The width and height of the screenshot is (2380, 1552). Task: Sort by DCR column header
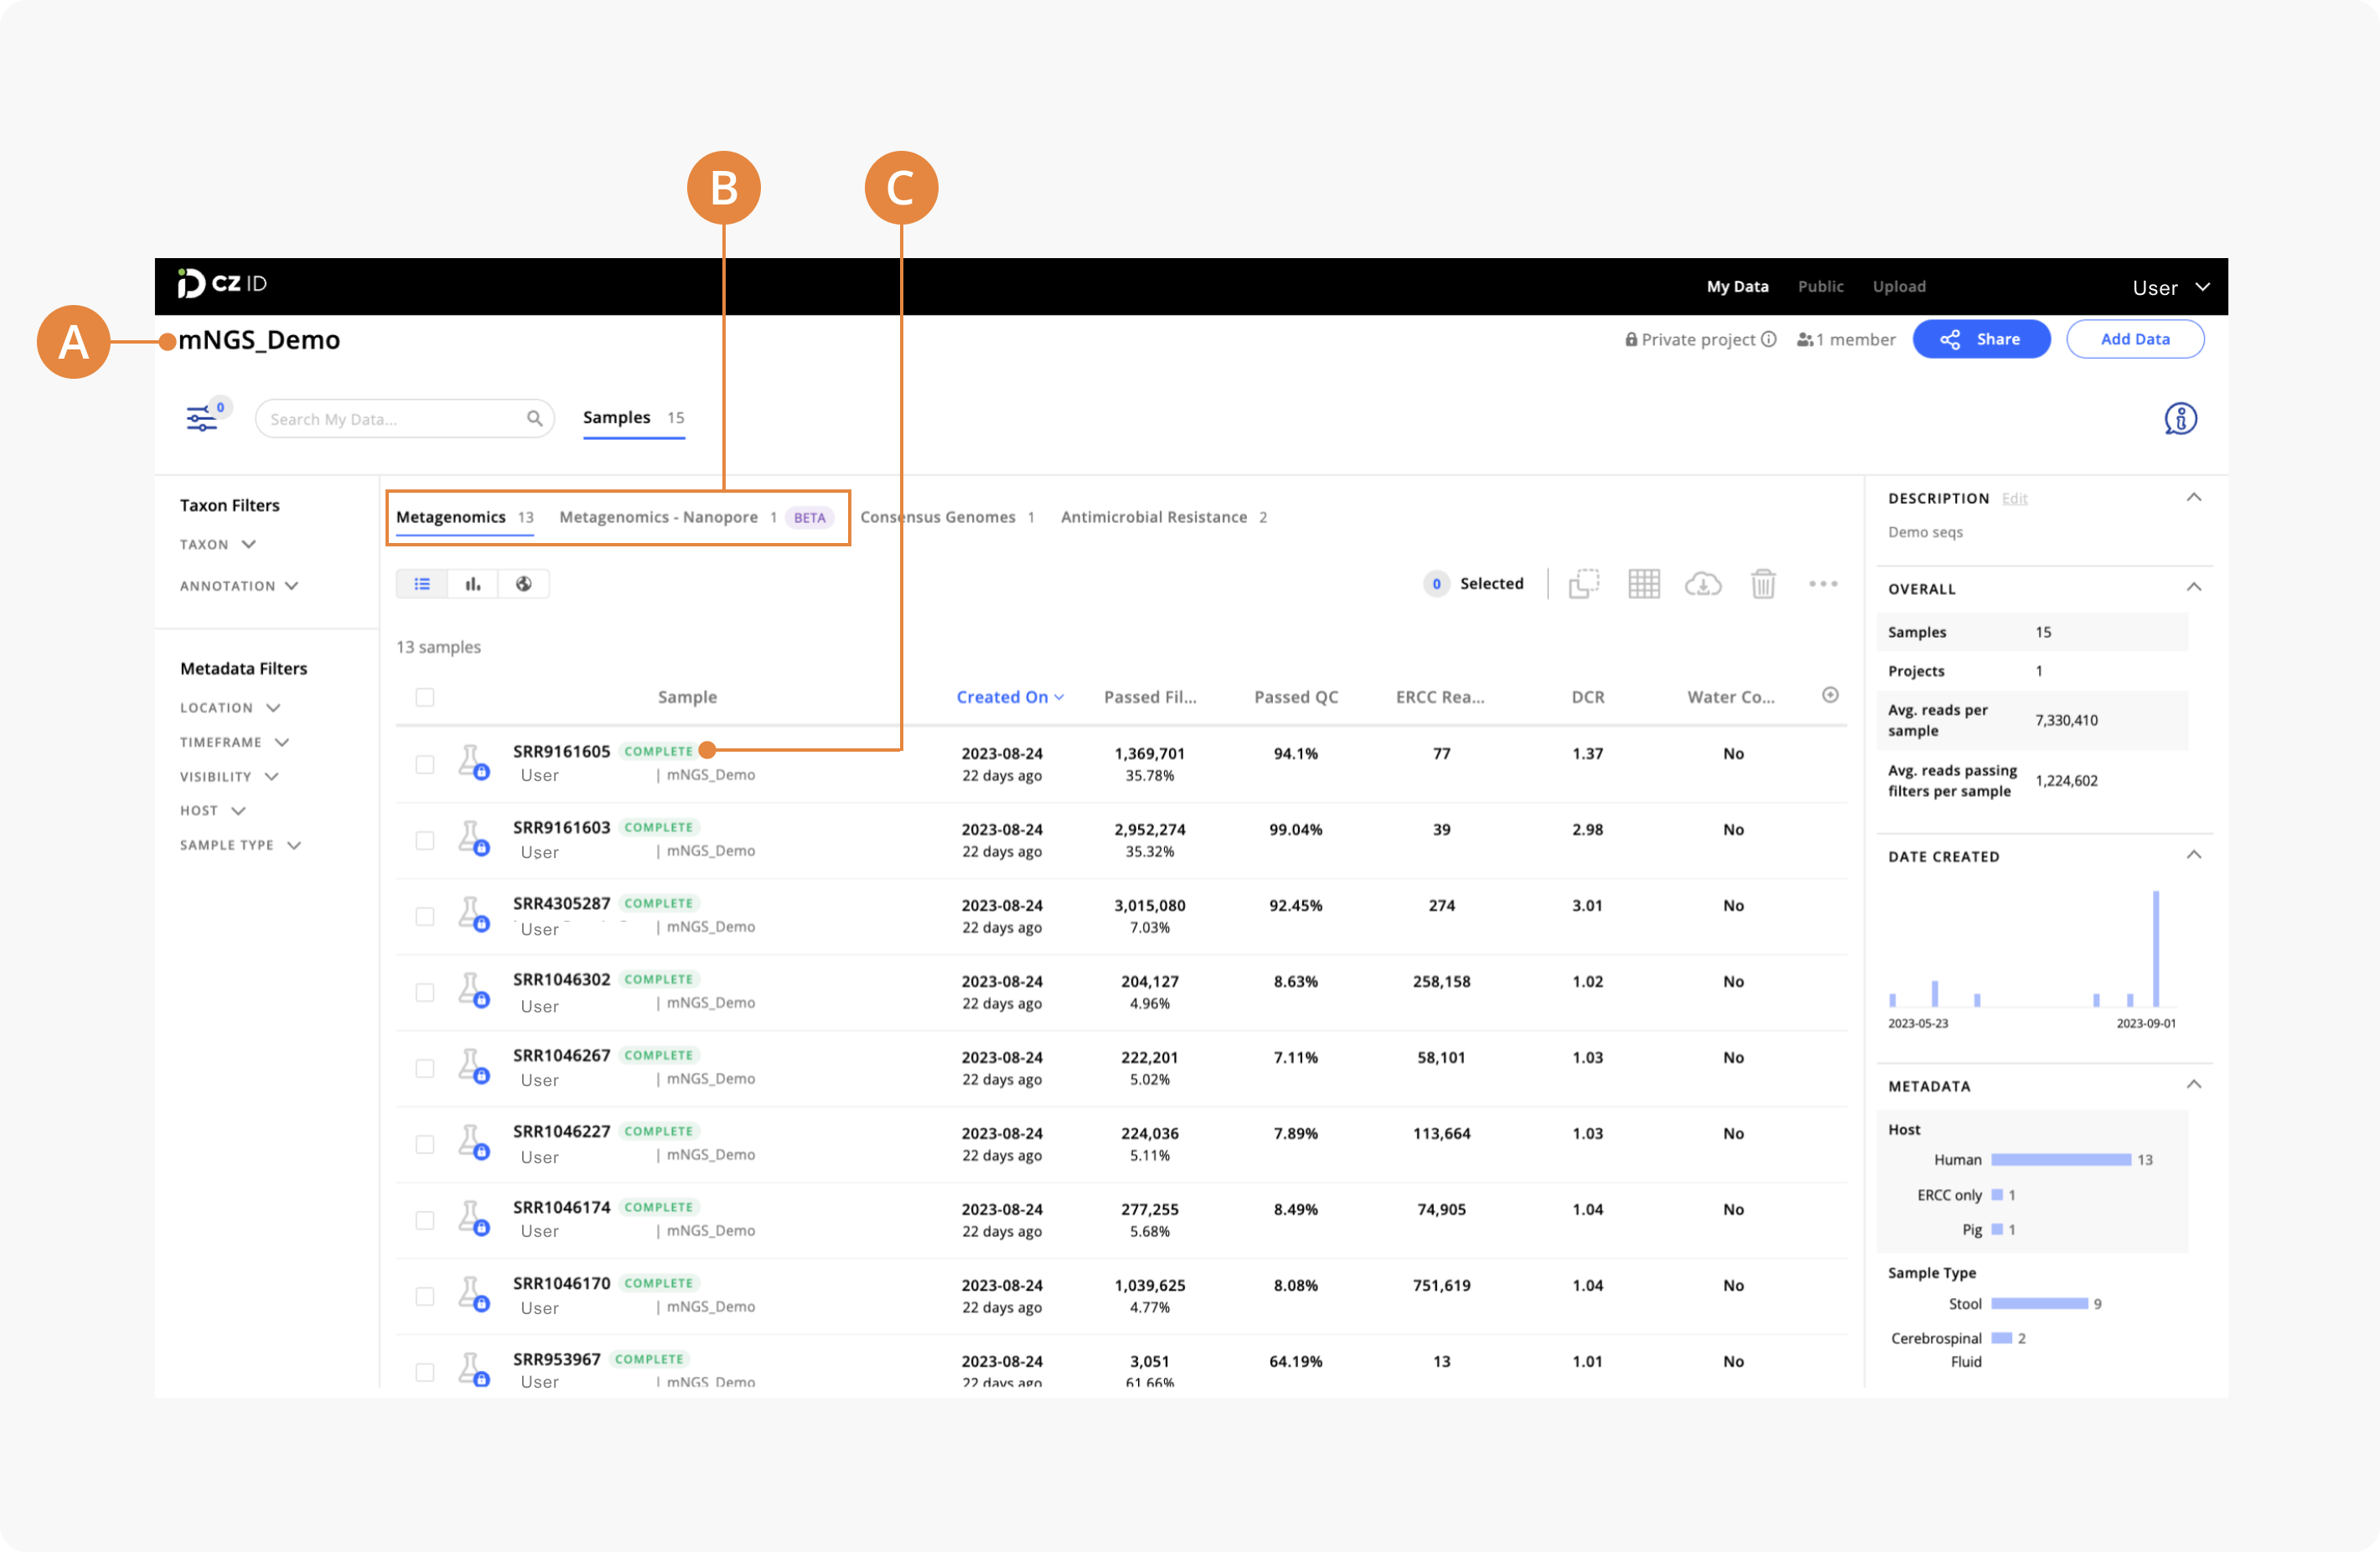tap(1588, 698)
